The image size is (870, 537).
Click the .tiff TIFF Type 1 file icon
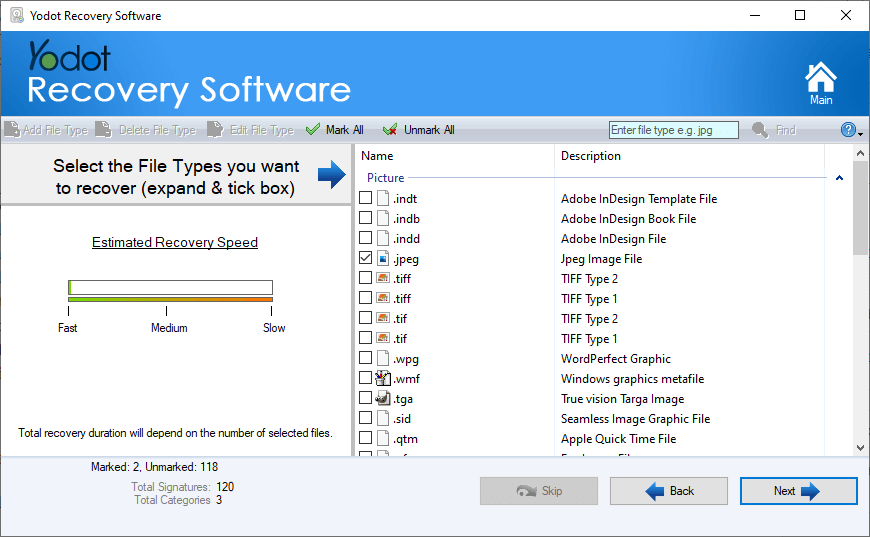(x=383, y=298)
